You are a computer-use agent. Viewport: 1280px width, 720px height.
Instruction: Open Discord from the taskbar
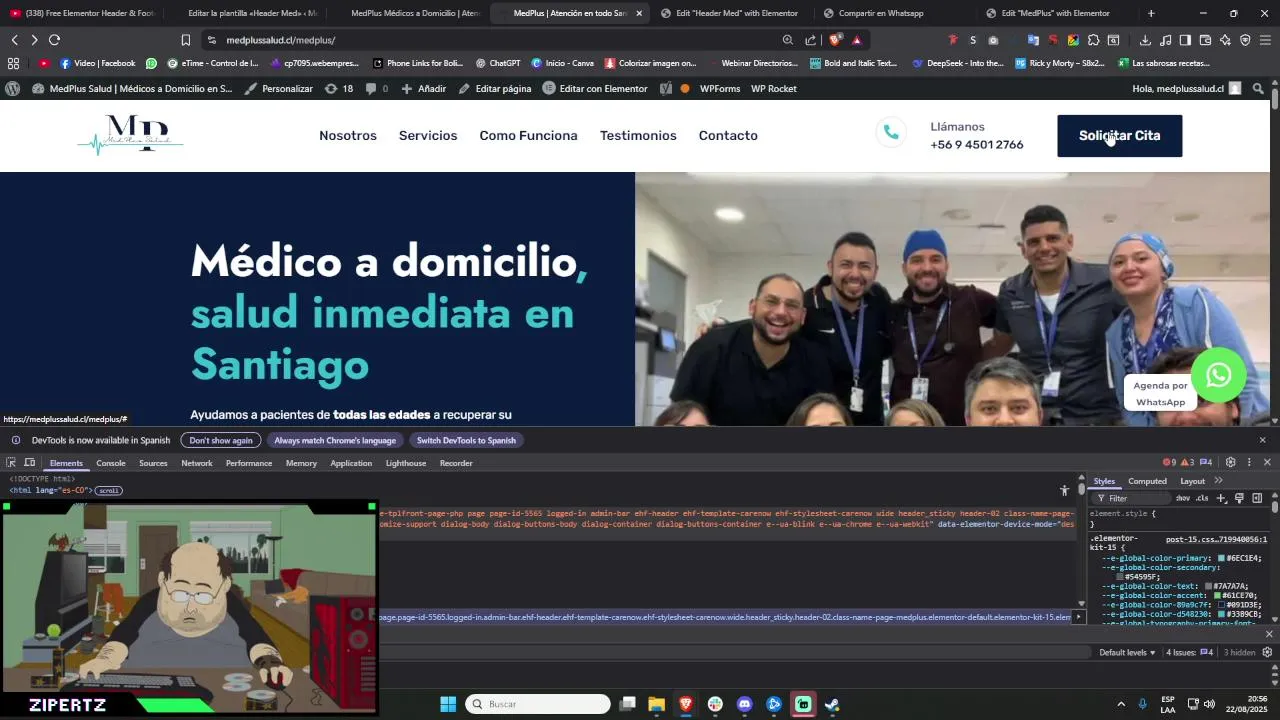click(x=744, y=704)
